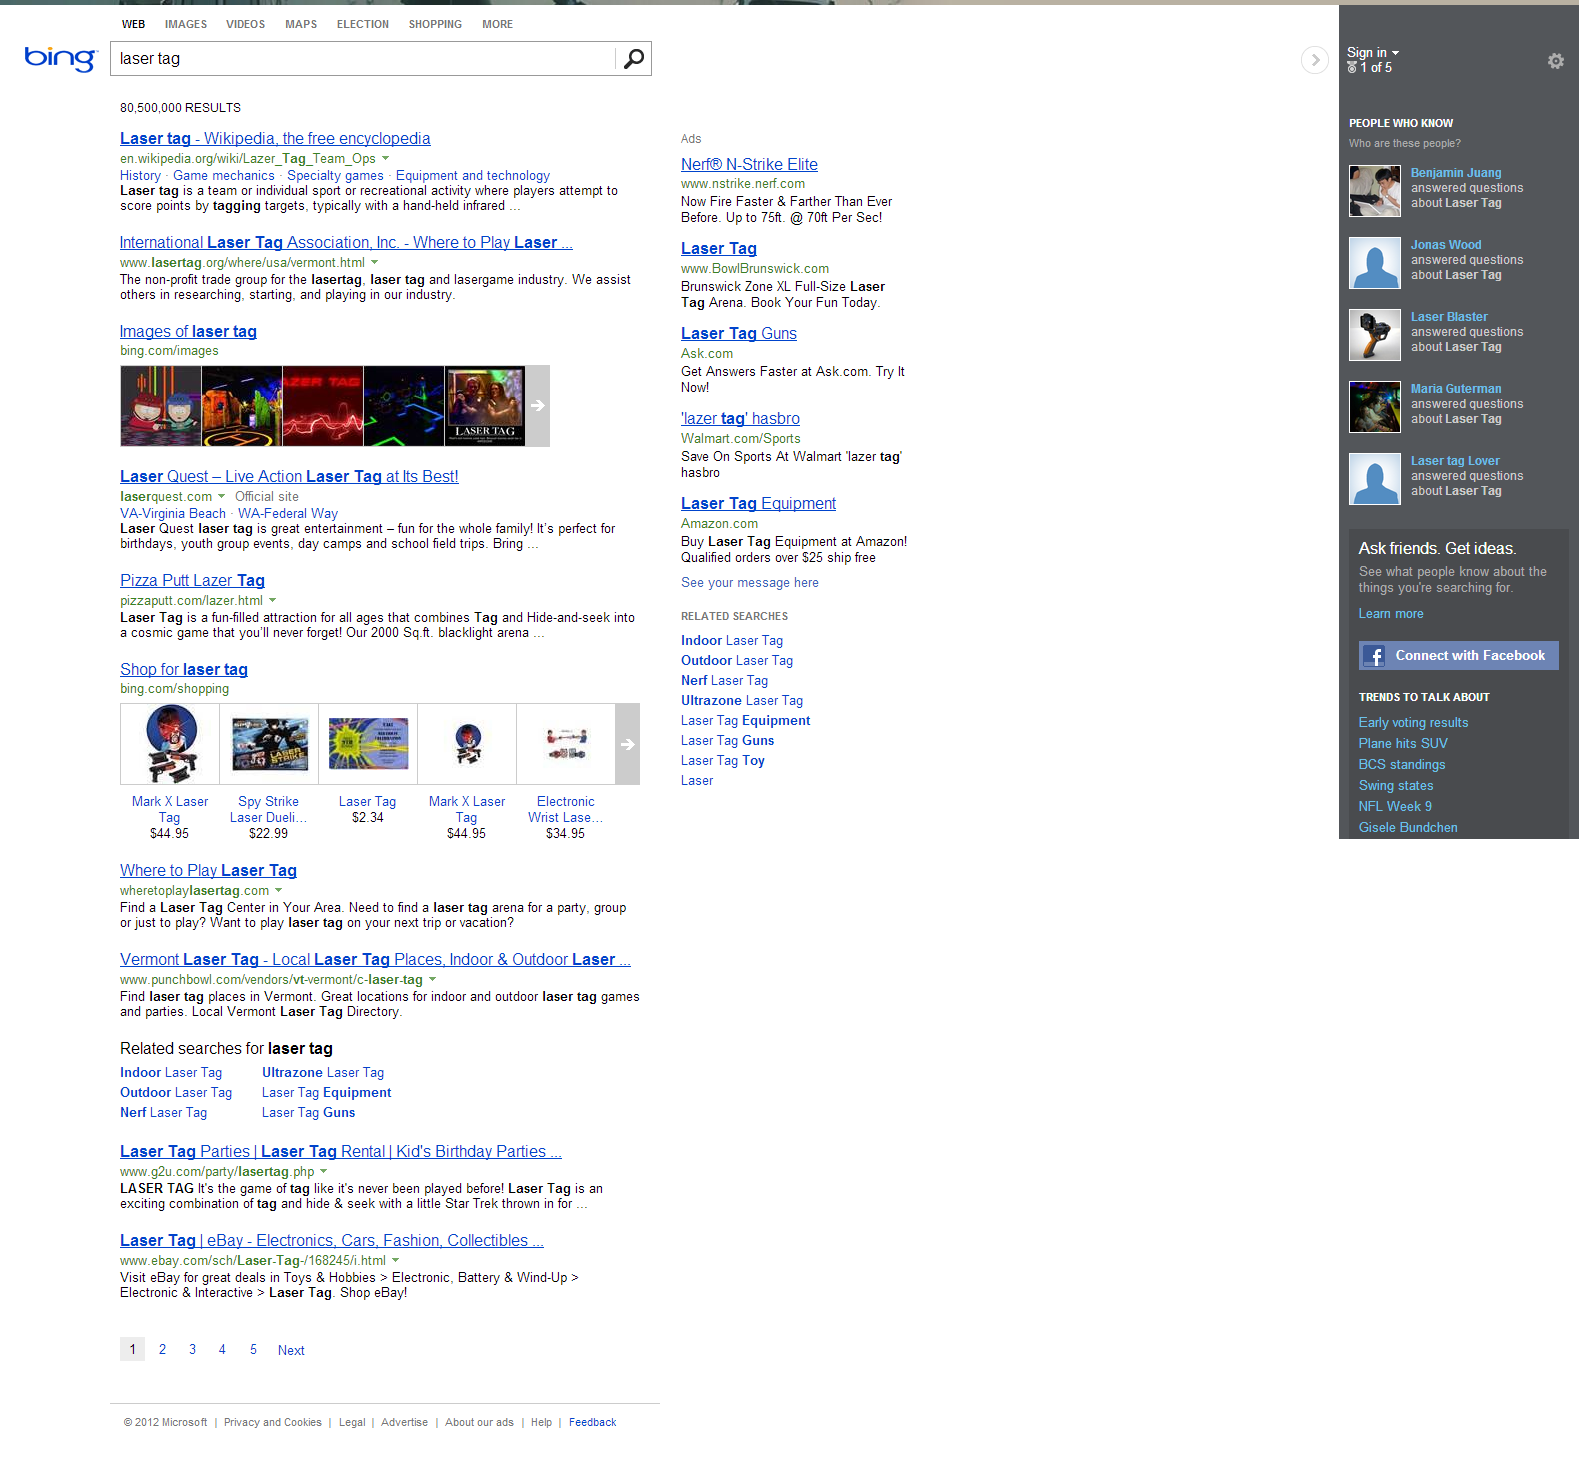Click the Next page link
The image size is (1579, 1477).
tap(291, 1350)
